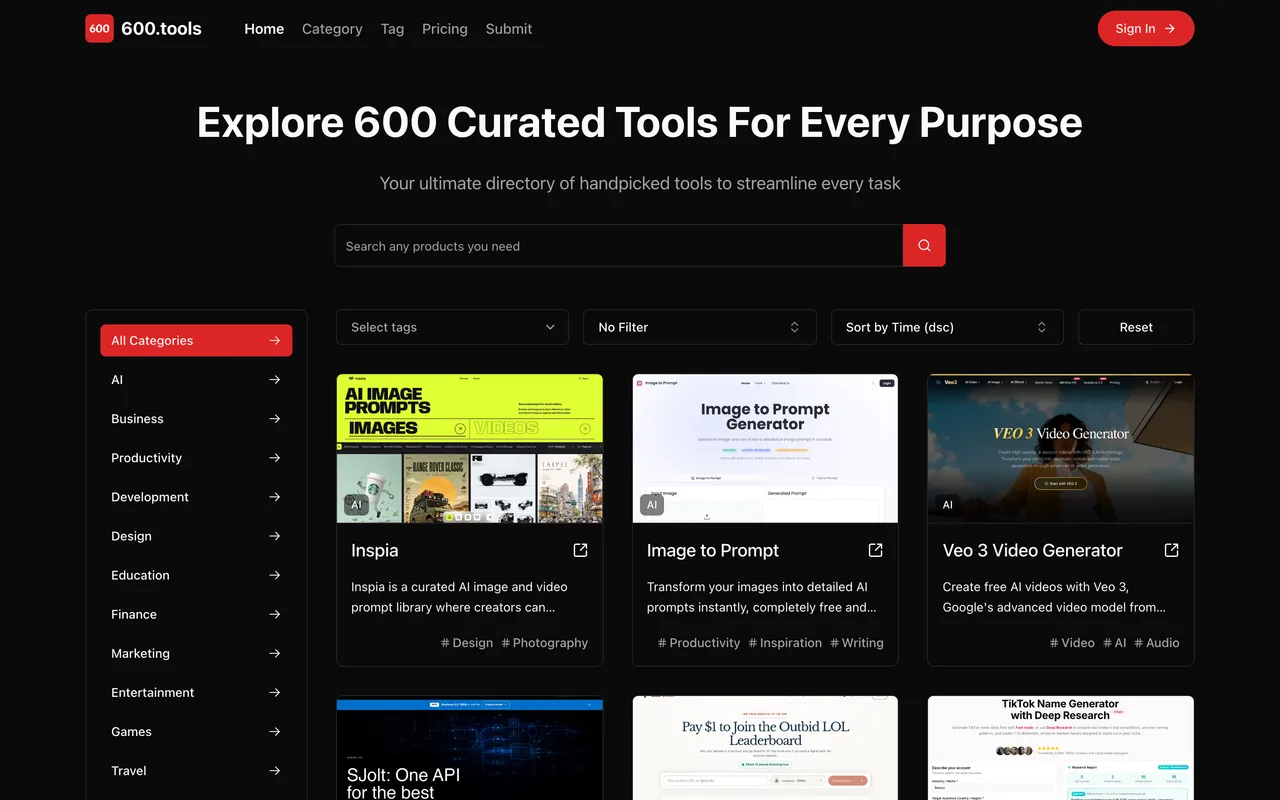Open the Sort by Time (dsc) dropdown
Screen dimensions: 1280x800
(x=947, y=327)
